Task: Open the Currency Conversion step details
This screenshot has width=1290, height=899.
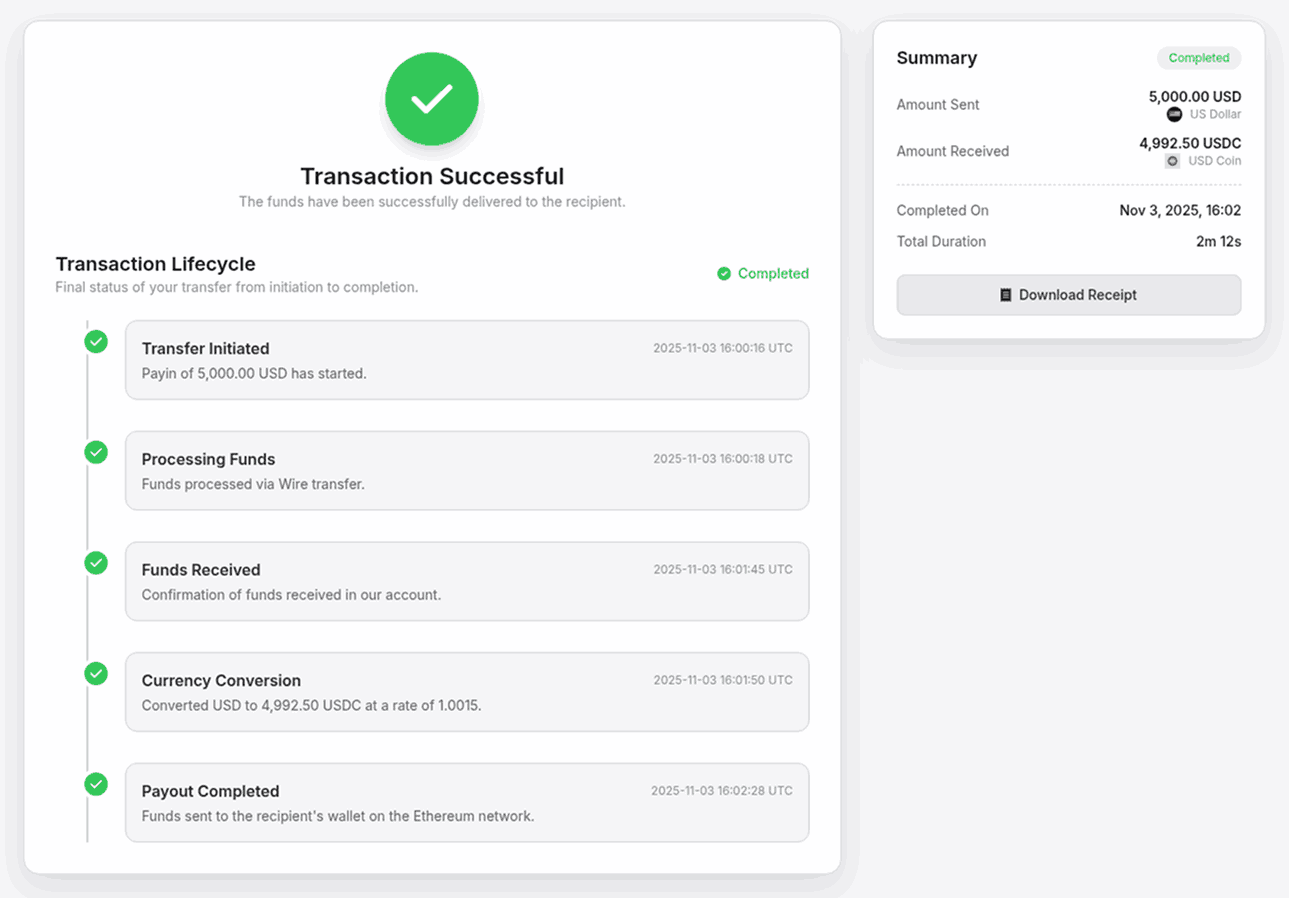Action: [x=467, y=691]
